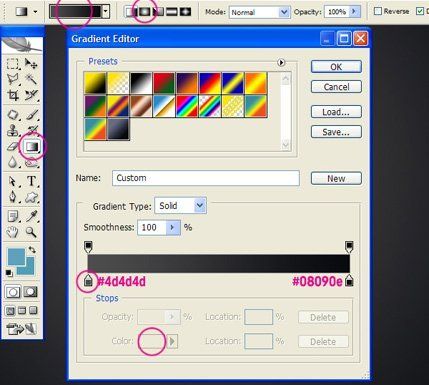Select the Rectangular Marquee tool
This screenshot has height=385, width=429.
pyautogui.click(x=13, y=64)
